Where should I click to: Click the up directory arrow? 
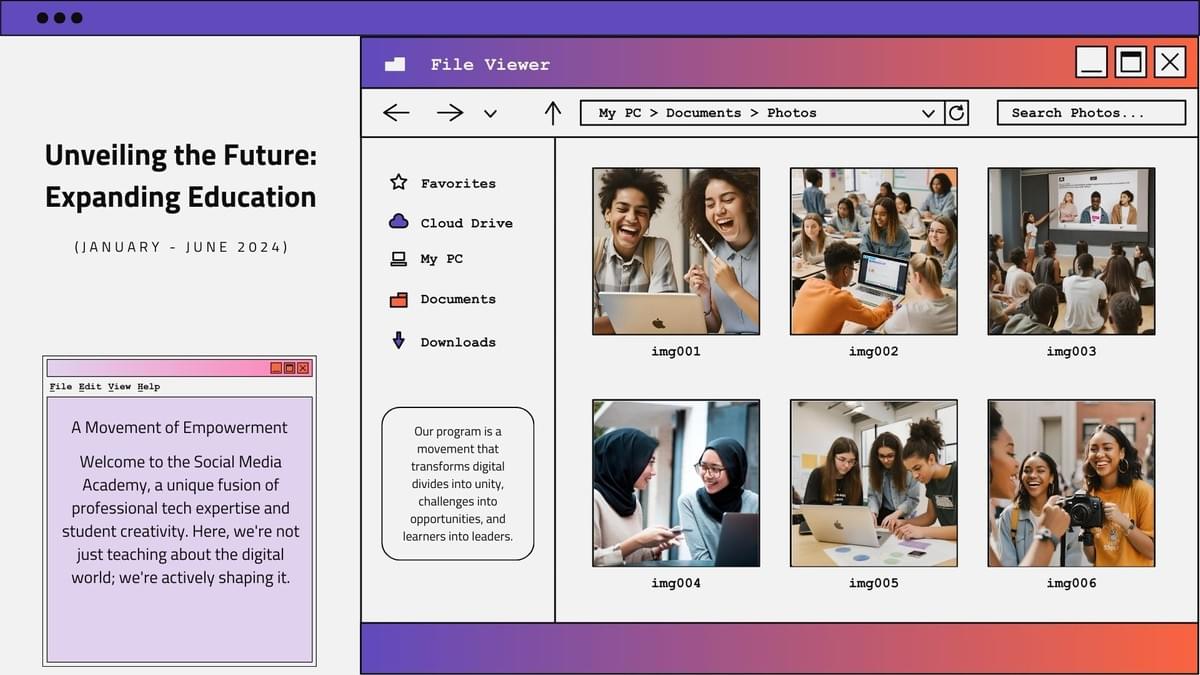553,113
